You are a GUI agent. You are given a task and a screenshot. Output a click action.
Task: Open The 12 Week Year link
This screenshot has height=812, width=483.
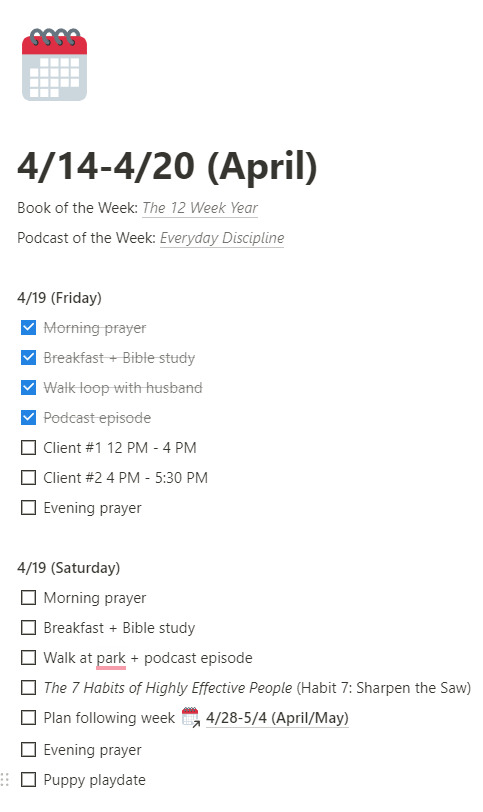pos(200,208)
